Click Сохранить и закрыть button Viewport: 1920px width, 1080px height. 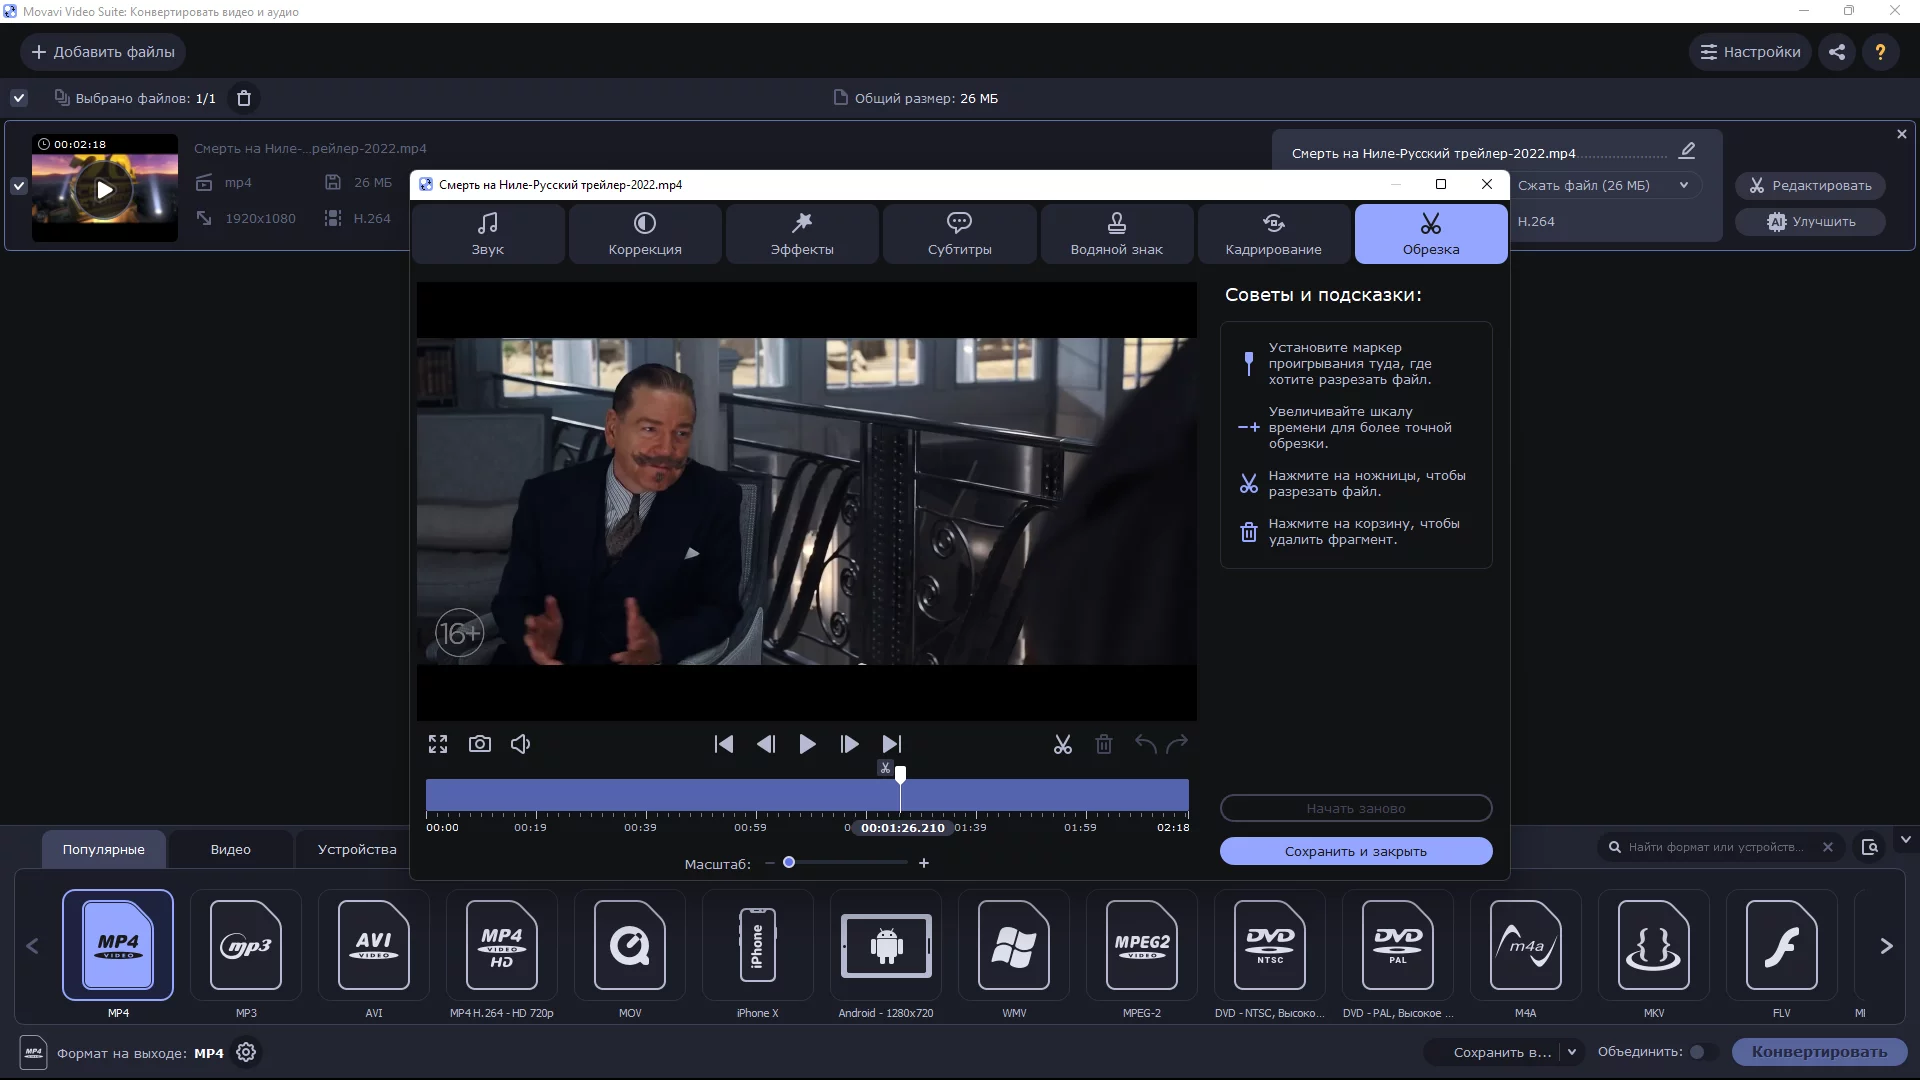(x=1356, y=851)
